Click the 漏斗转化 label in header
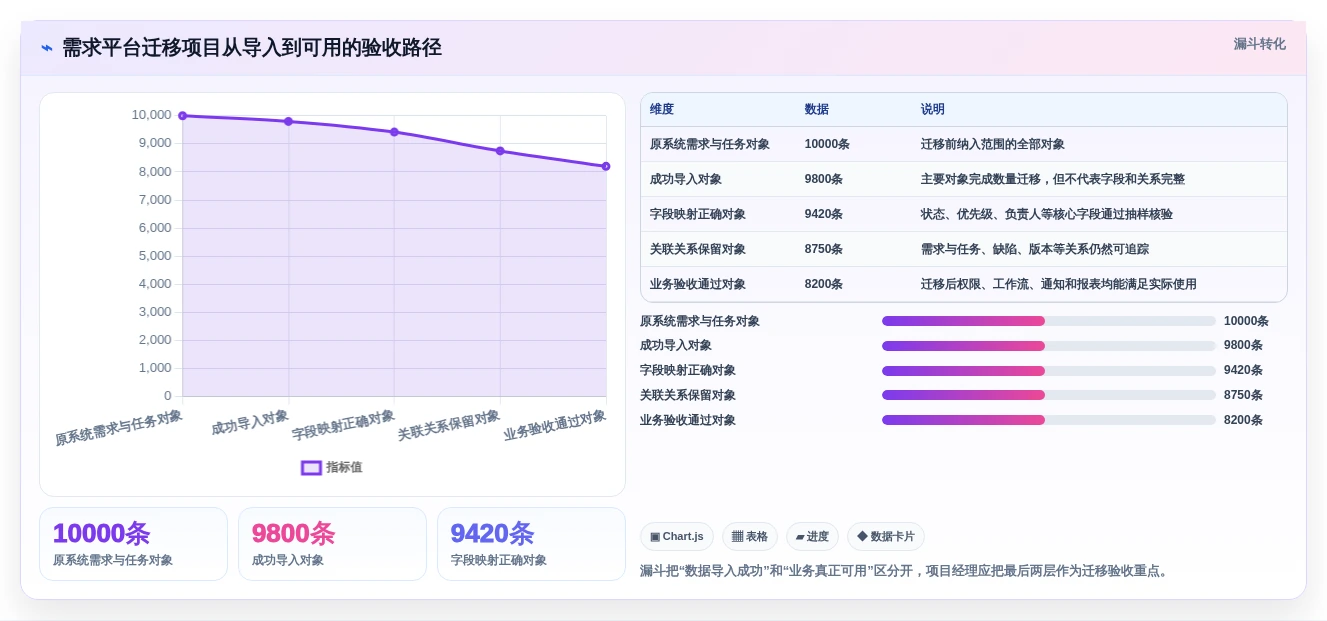 point(1259,44)
